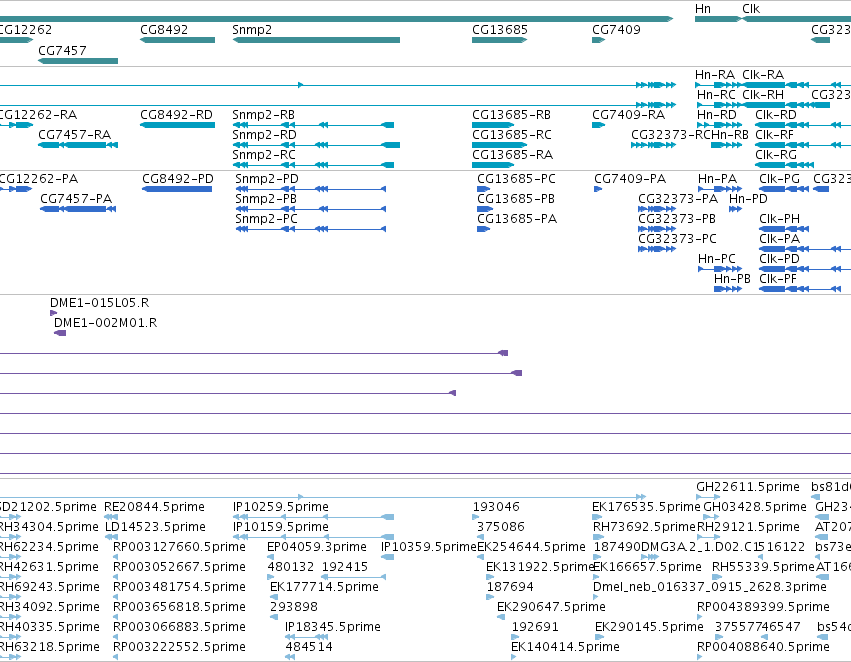Select EST label EK177714.5prime
The image size is (851, 662).
324,587
